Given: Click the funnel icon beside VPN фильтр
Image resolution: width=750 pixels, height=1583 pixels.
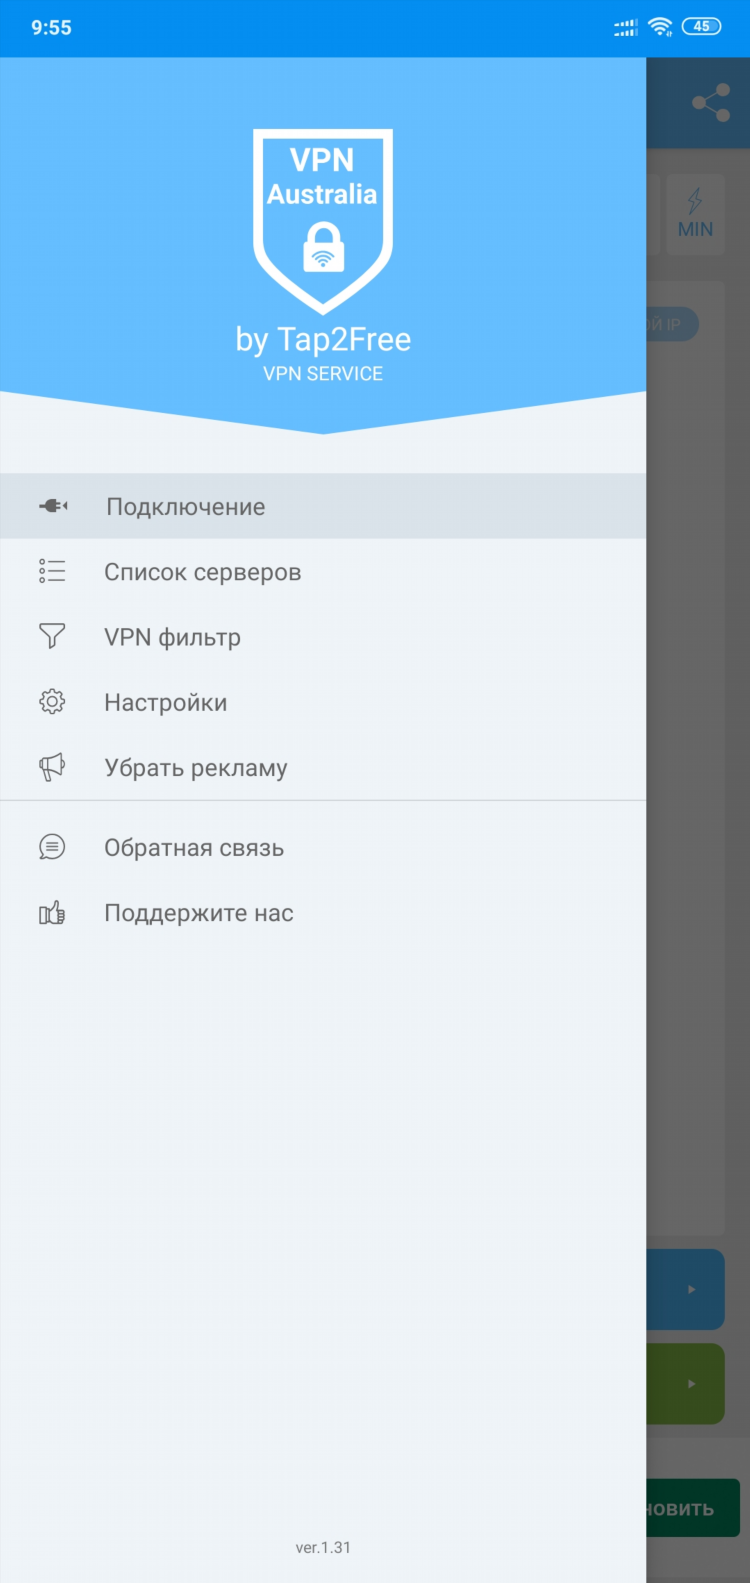Looking at the screenshot, I should click(x=52, y=636).
